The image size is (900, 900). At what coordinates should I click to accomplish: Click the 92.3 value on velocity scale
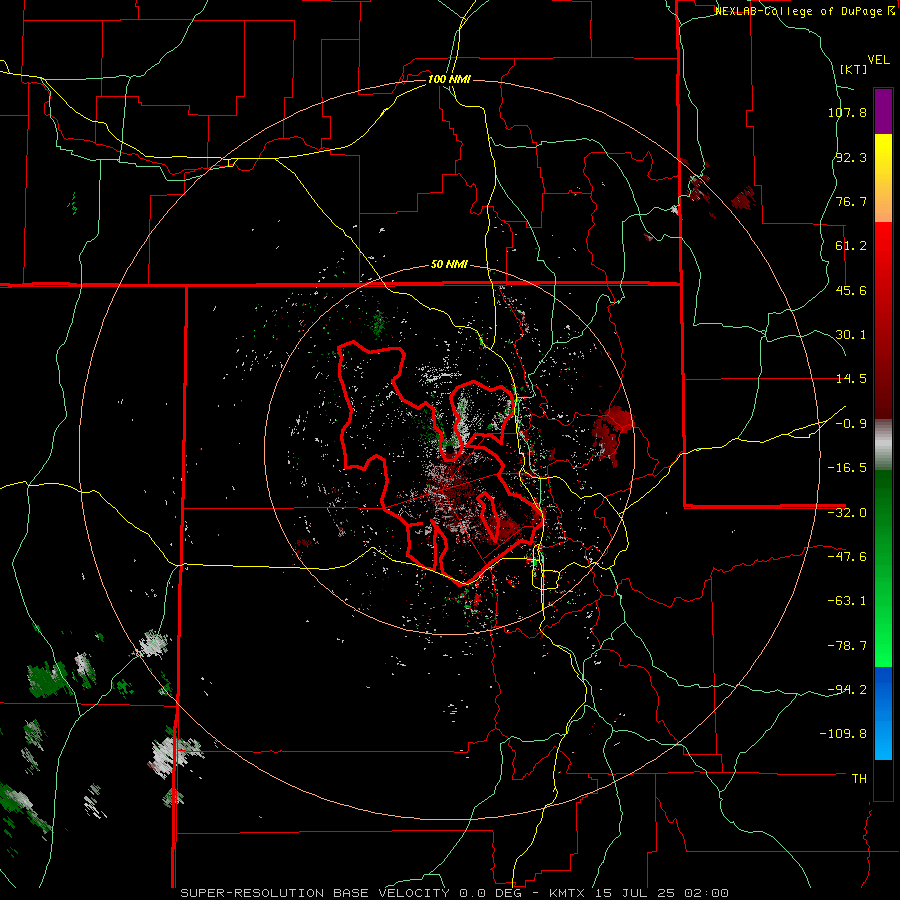coord(851,157)
